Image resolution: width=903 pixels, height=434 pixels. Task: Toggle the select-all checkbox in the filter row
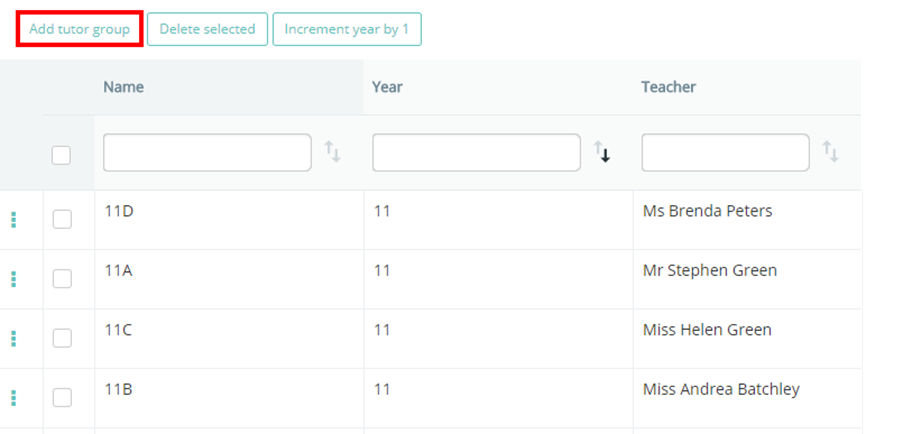coord(61,155)
